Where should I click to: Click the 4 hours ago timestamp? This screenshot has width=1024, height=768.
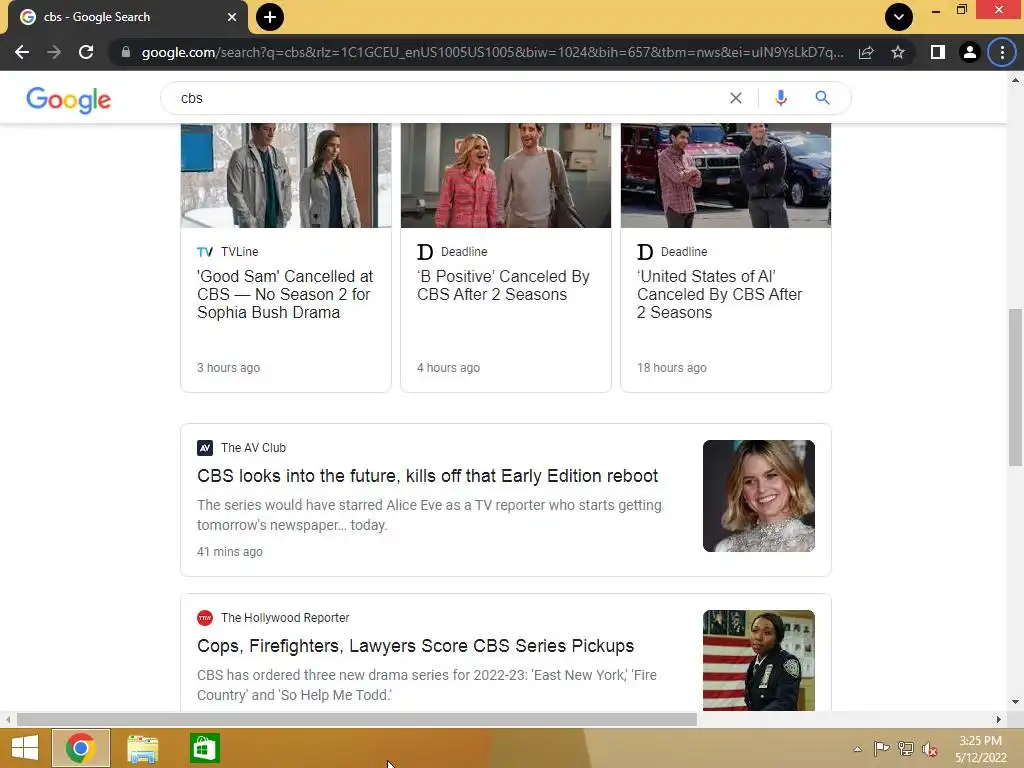pos(449,368)
